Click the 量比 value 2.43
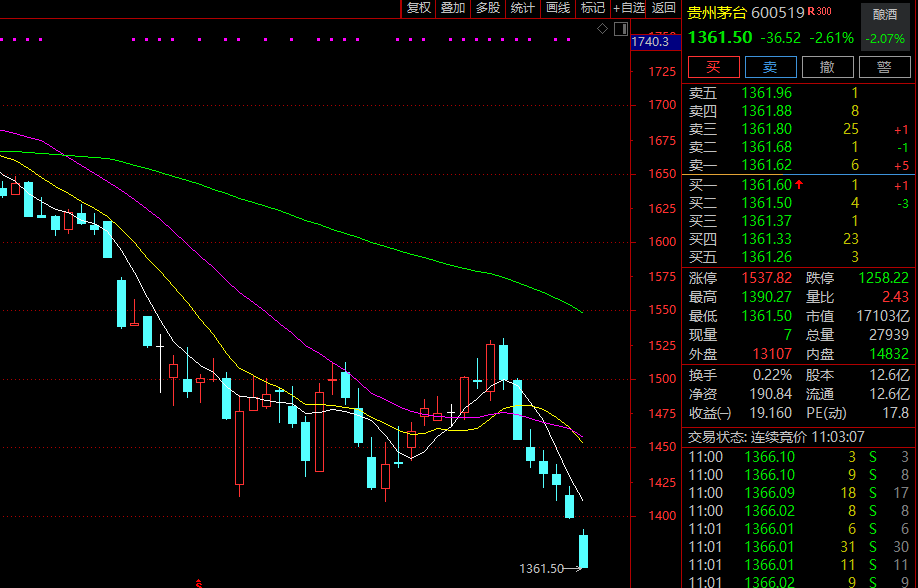The image size is (918, 588). click(x=896, y=298)
